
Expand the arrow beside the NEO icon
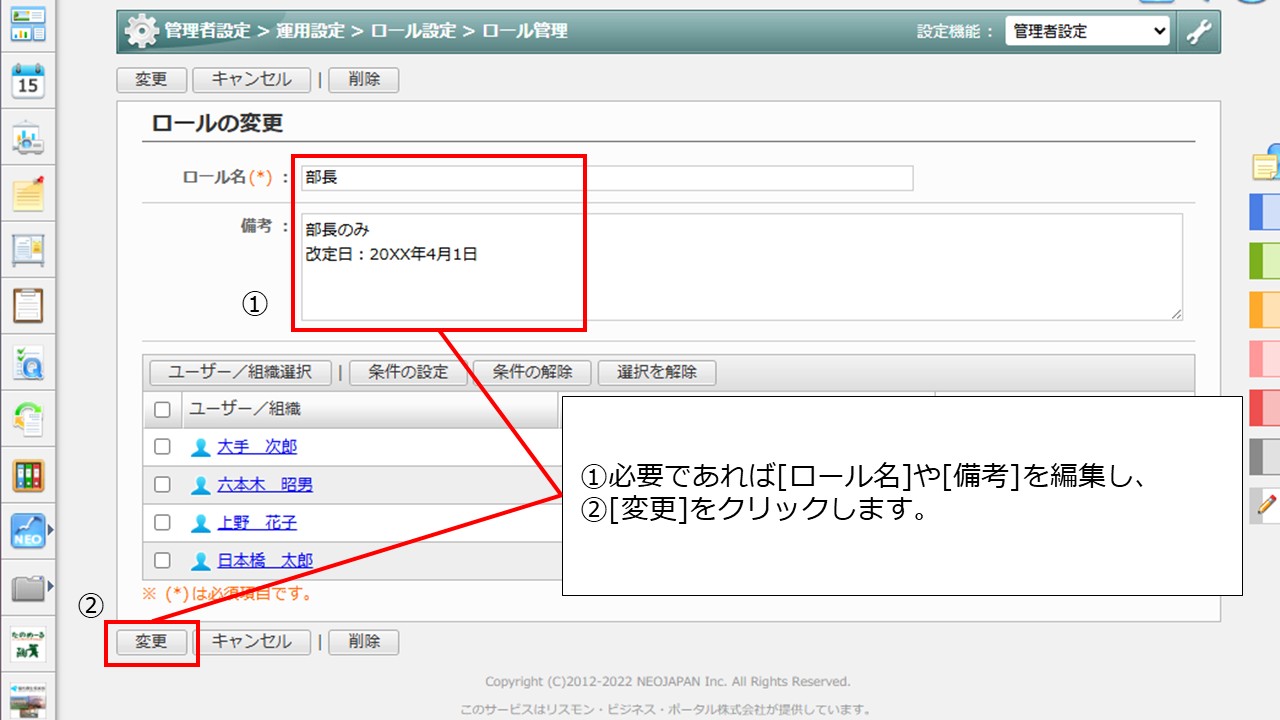coord(50,531)
